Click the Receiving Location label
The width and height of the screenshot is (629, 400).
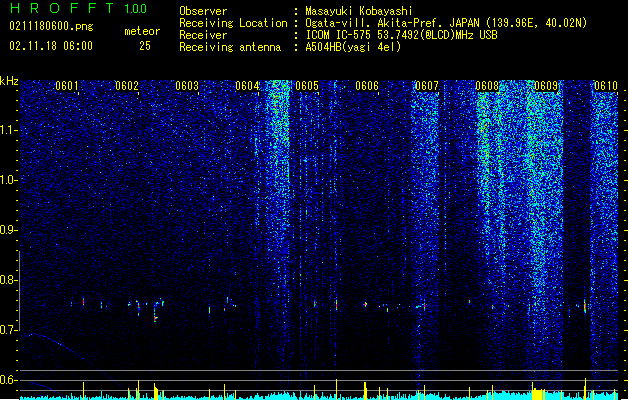pos(233,23)
